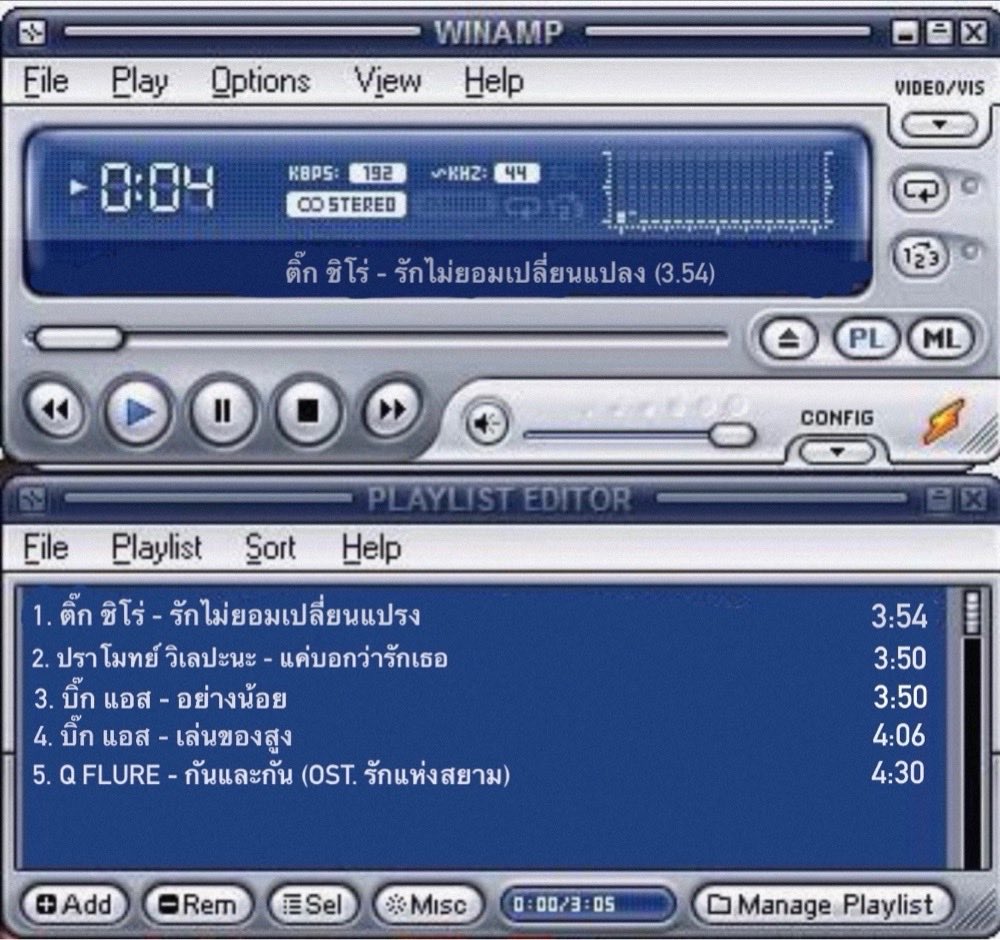
Task: Click the STEREO indicator
Action: (346, 205)
